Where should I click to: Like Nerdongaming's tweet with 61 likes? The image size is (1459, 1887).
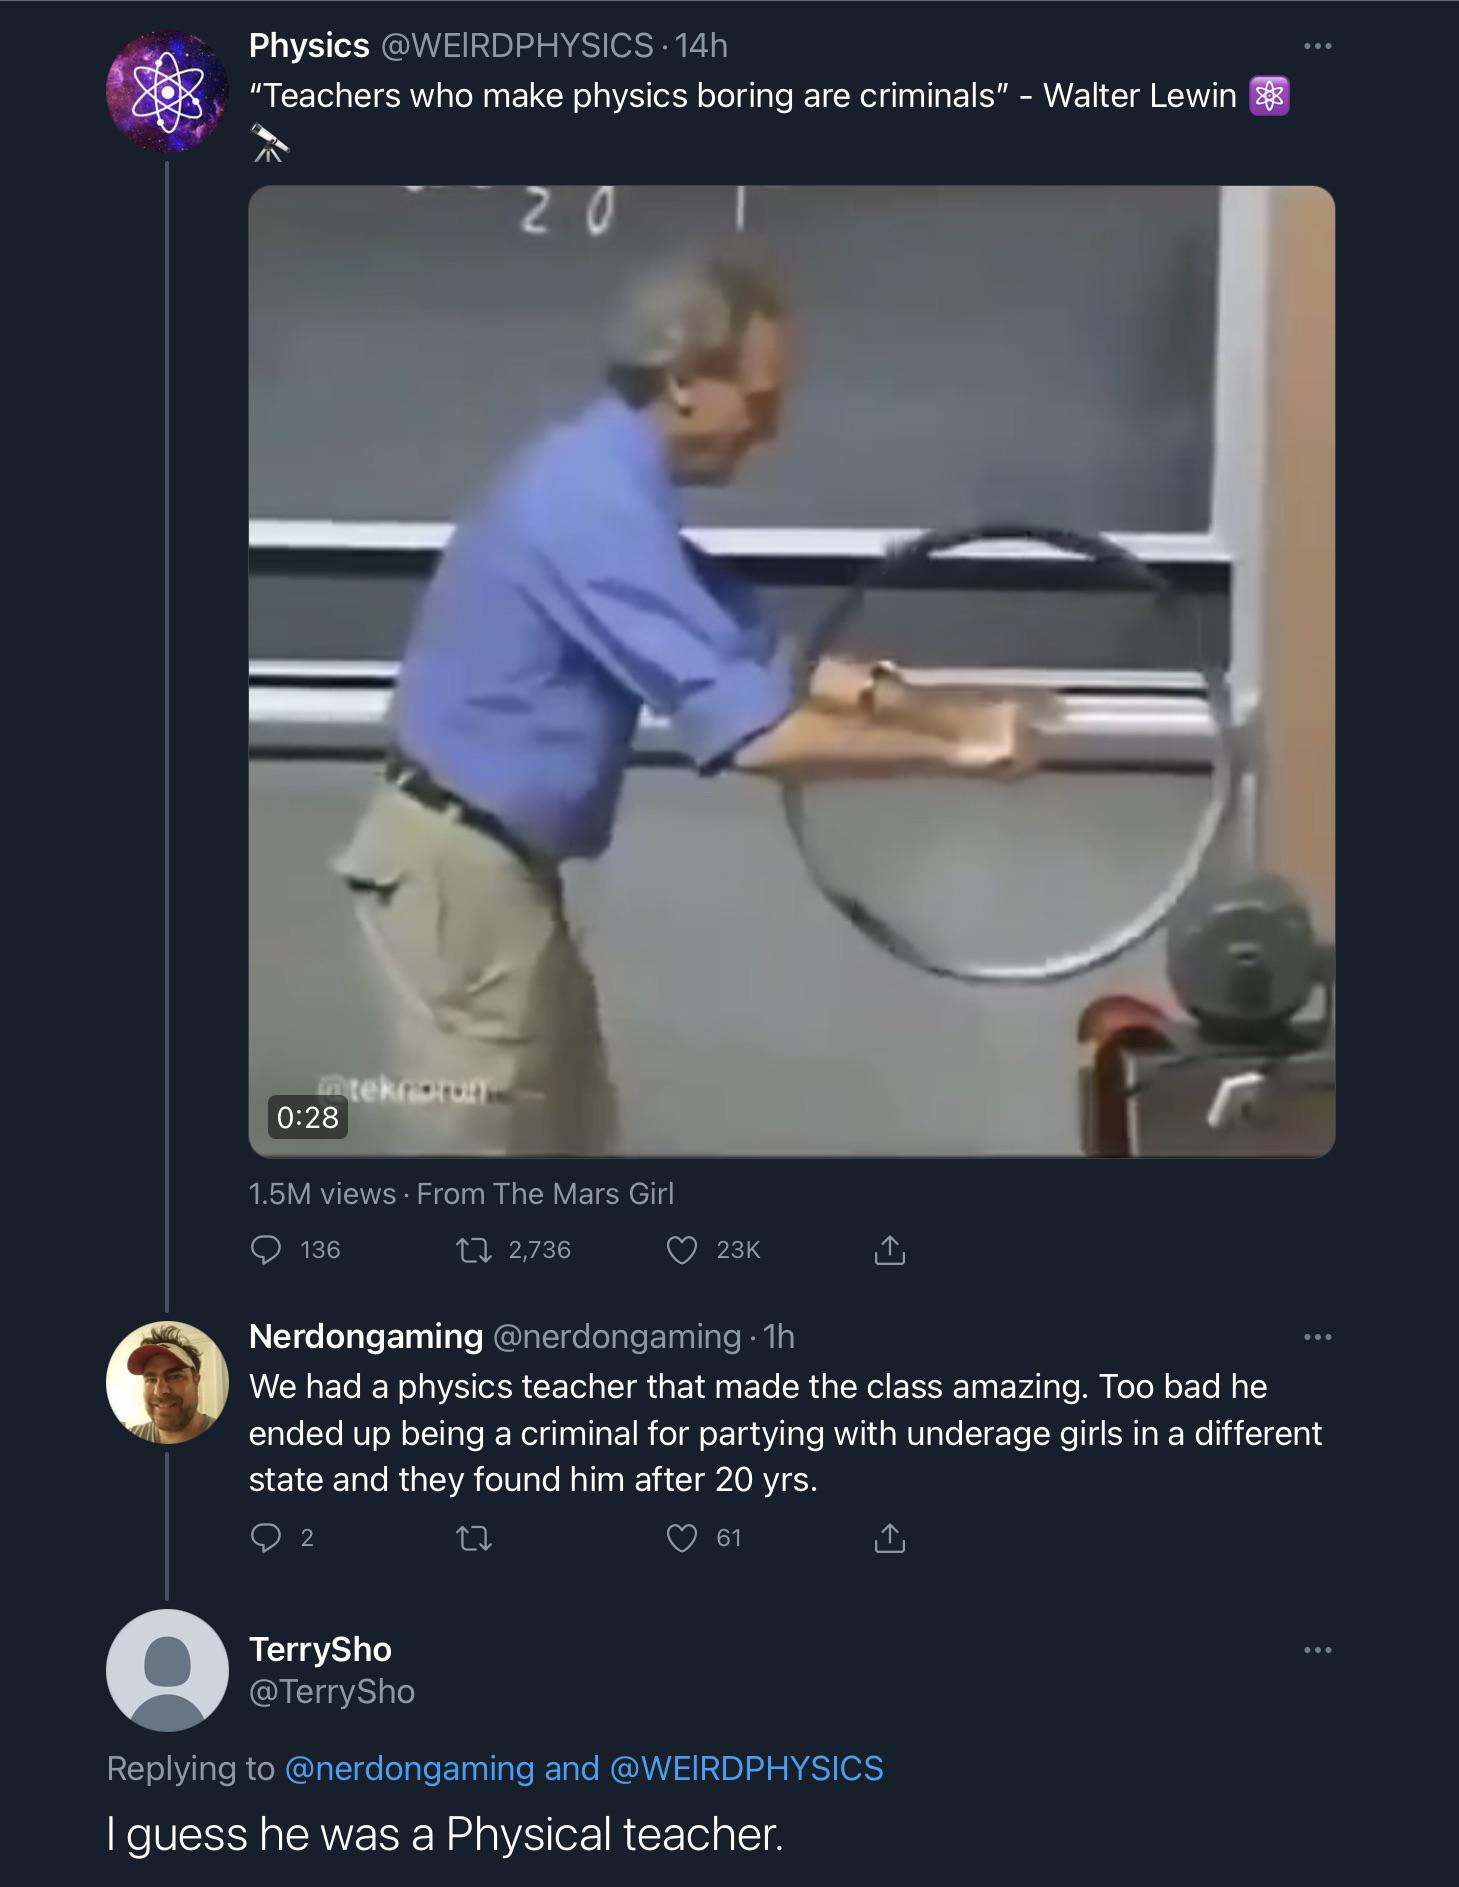682,1537
